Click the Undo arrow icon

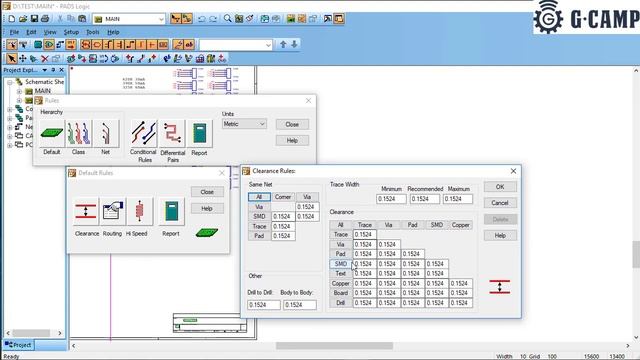click(202, 19)
